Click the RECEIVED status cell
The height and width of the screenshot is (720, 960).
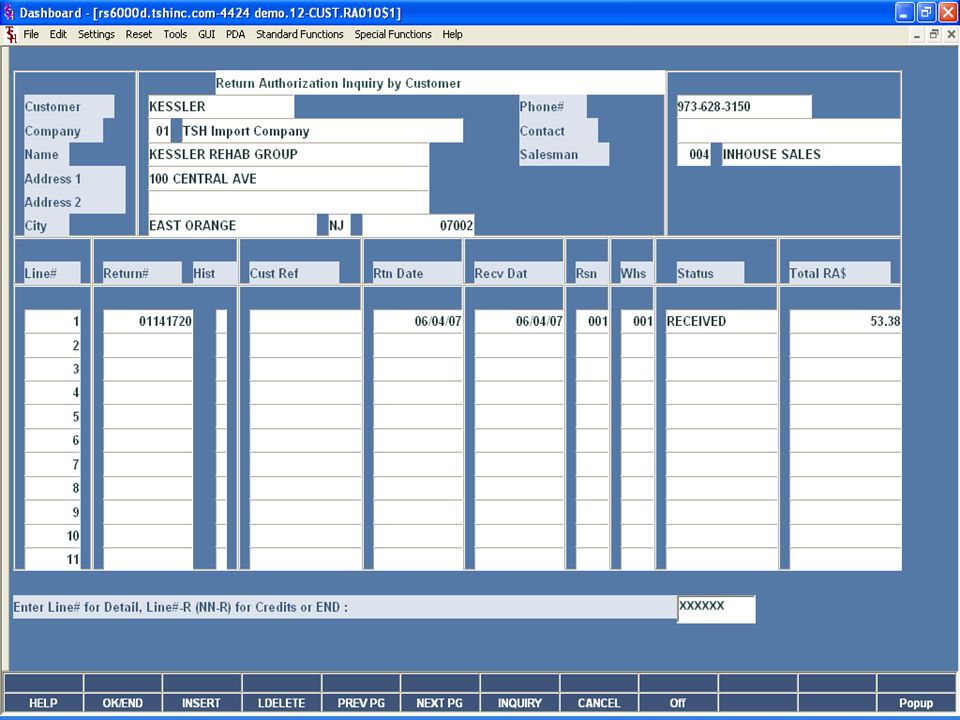coord(721,321)
